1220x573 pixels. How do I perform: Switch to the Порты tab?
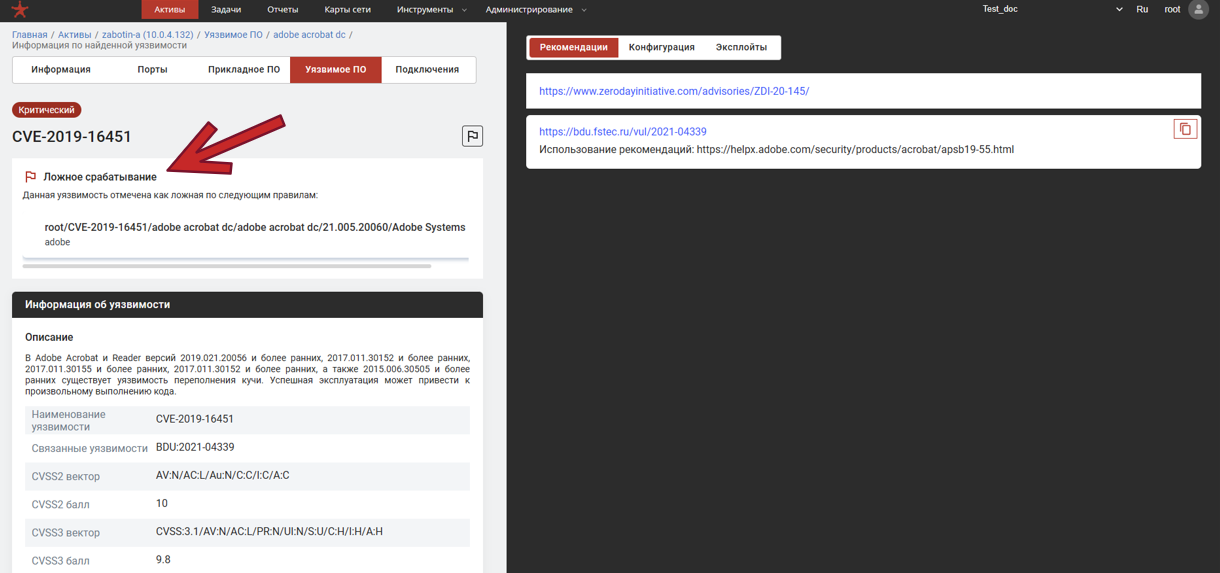click(x=152, y=70)
